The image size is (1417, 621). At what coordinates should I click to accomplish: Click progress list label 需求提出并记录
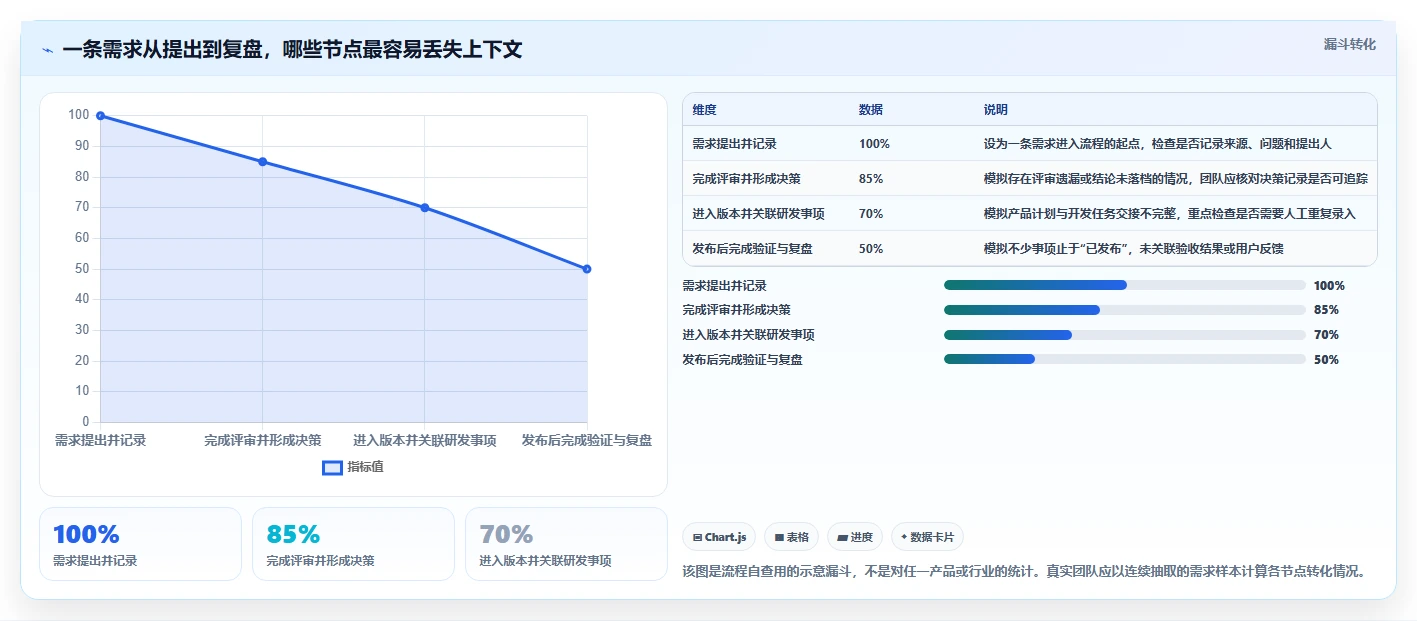pos(725,285)
